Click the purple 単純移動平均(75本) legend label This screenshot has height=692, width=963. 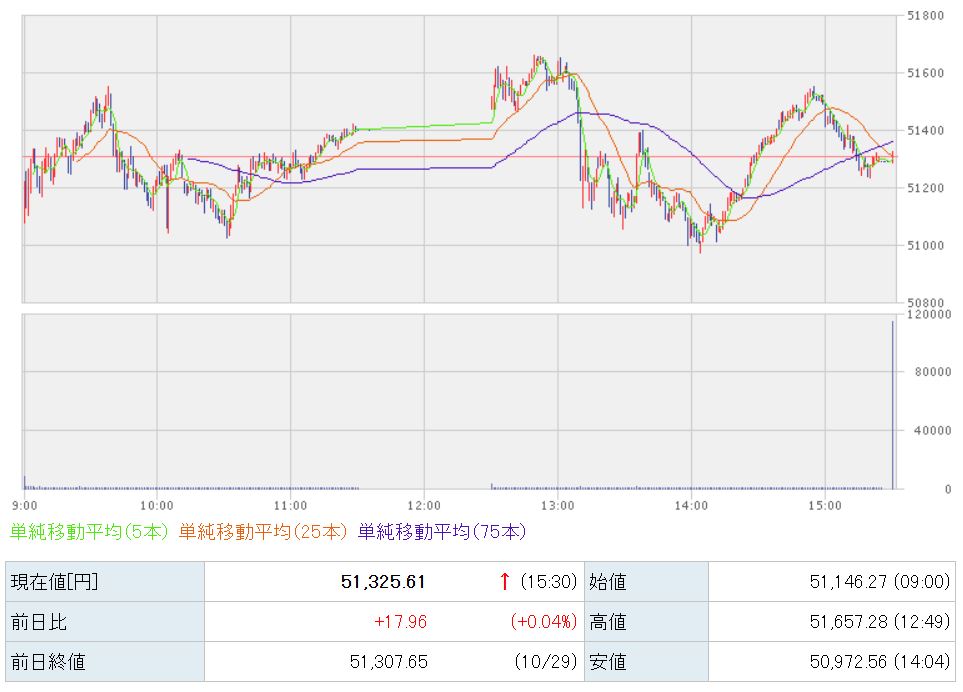point(441,532)
